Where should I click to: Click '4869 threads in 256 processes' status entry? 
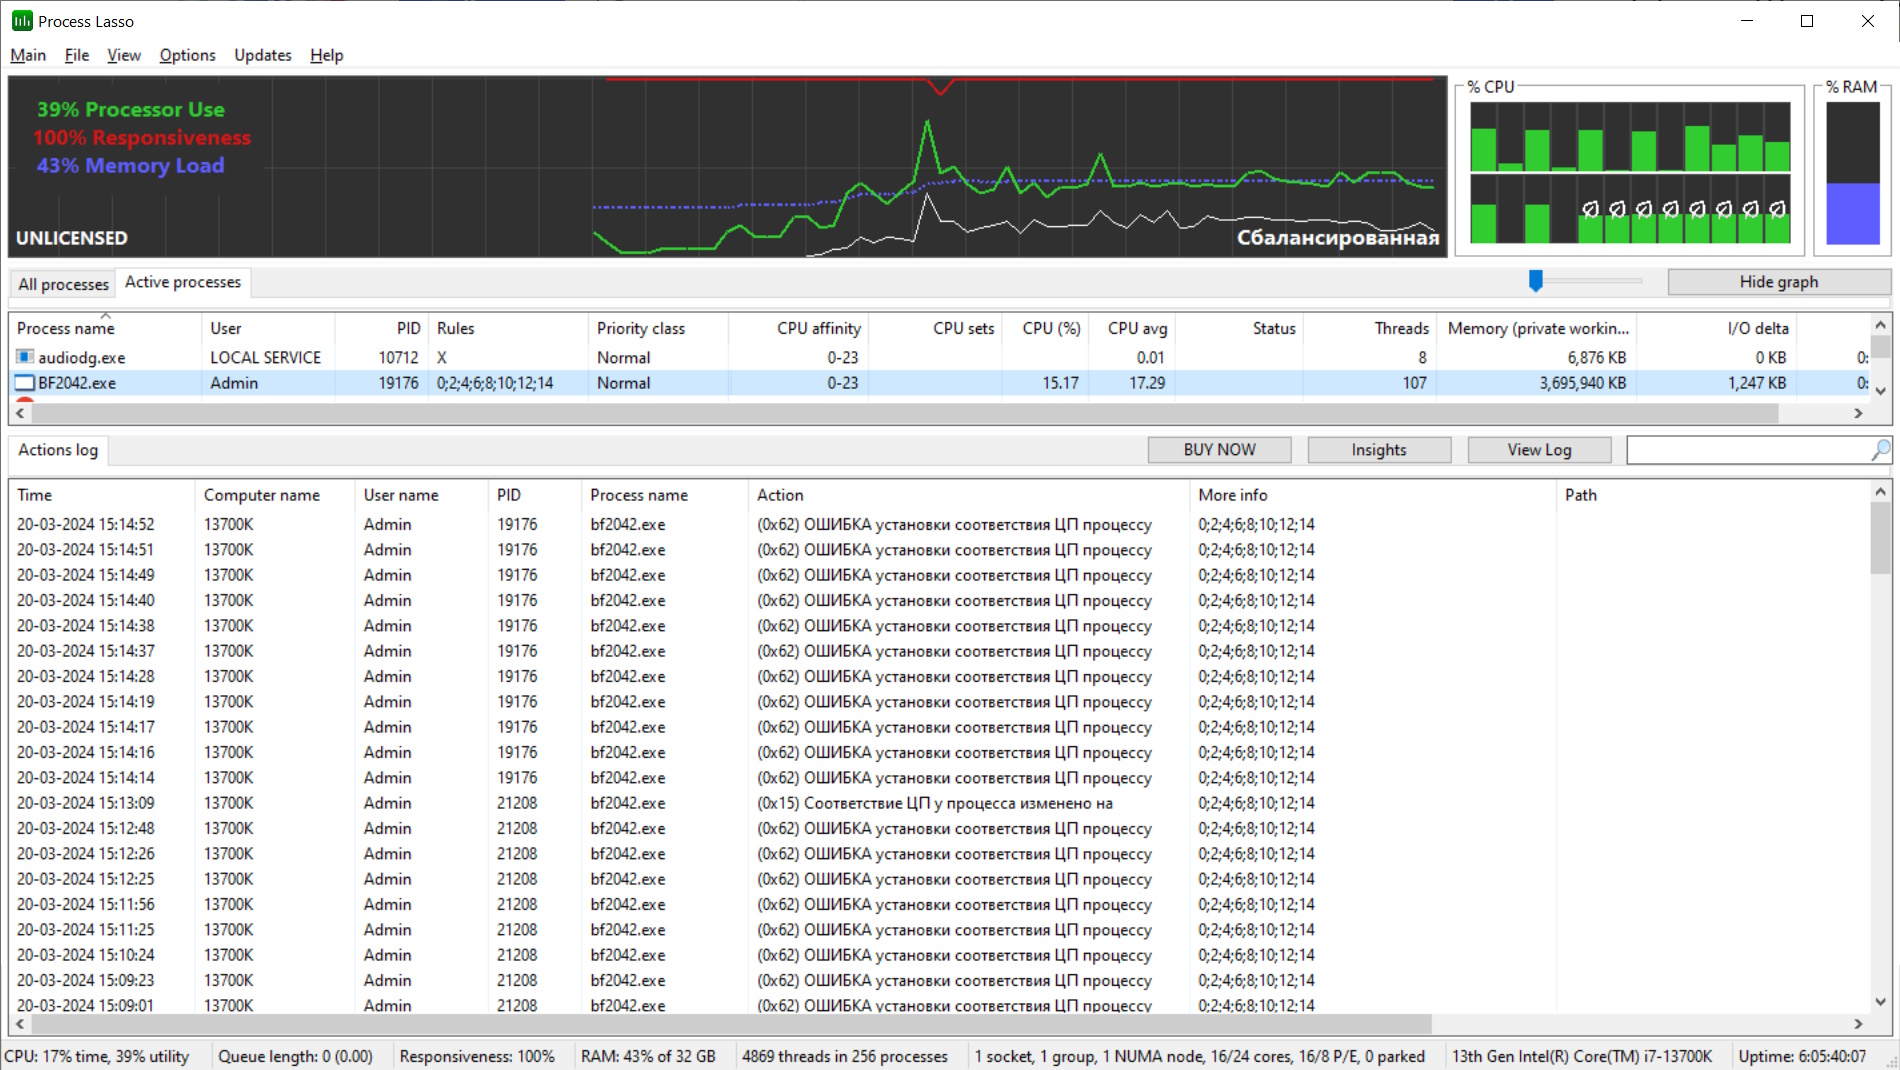[x=845, y=1056]
